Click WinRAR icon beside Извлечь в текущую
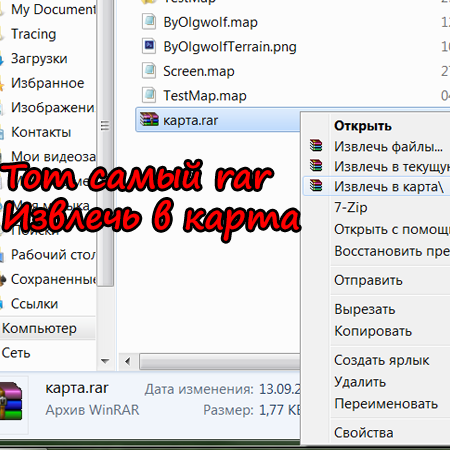Image resolution: width=450 pixels, height=450 pixels. pyautogui.click(x=316, y=166)
